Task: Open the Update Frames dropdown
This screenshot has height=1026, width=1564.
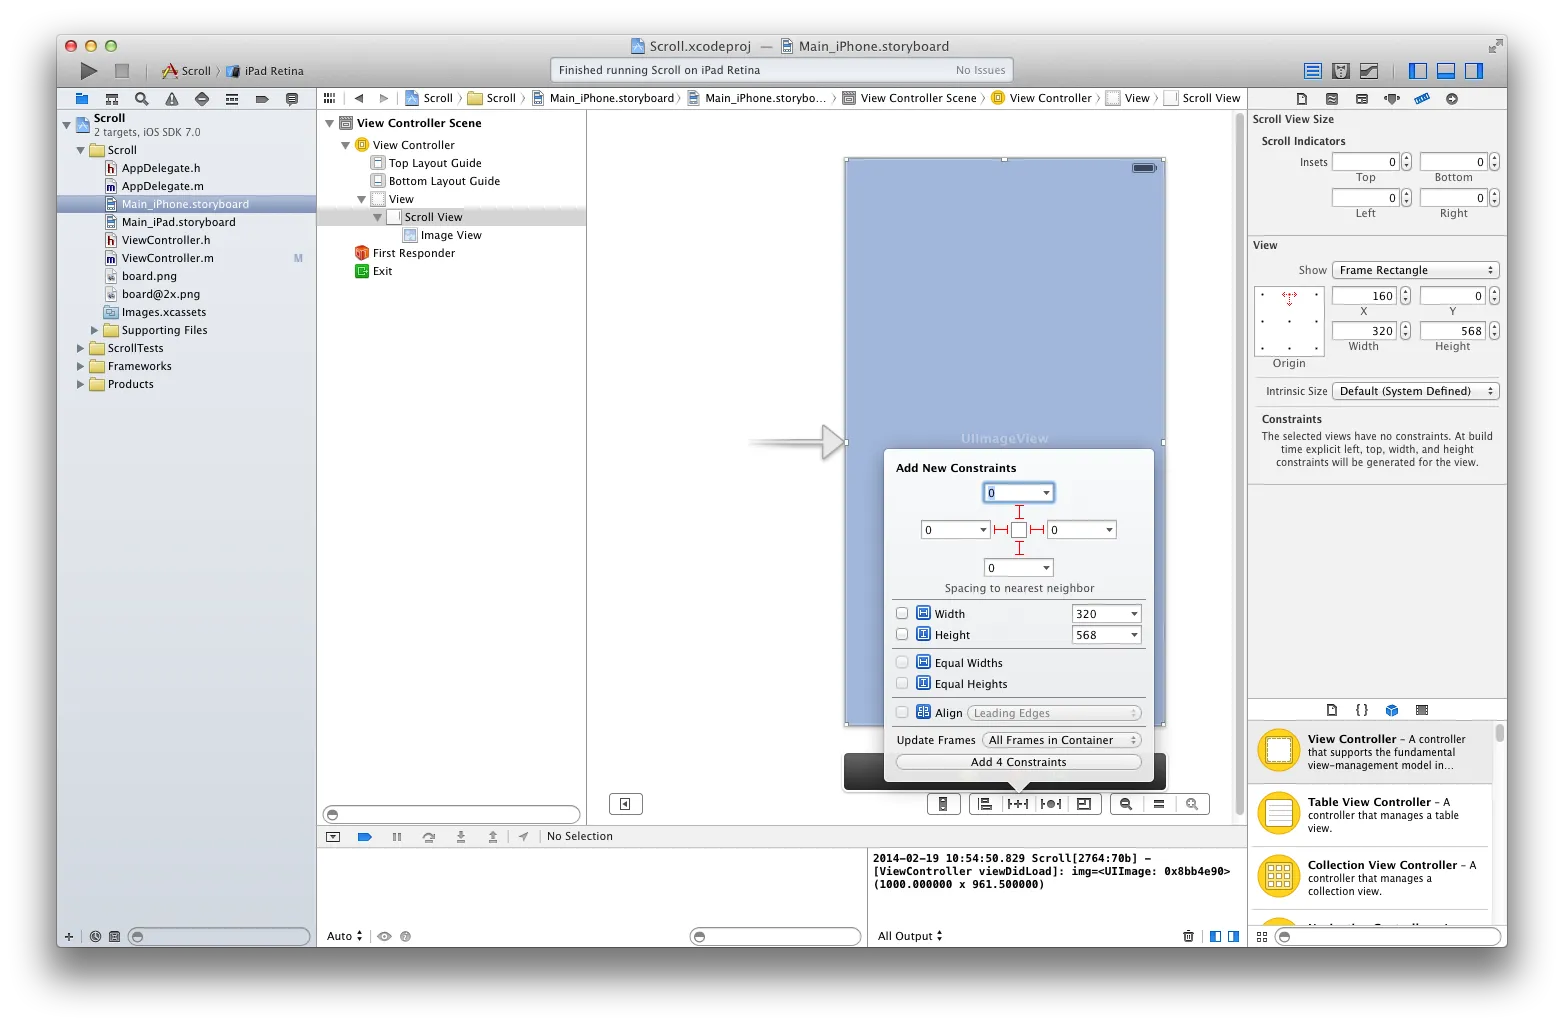Action: pos(1064,741)
